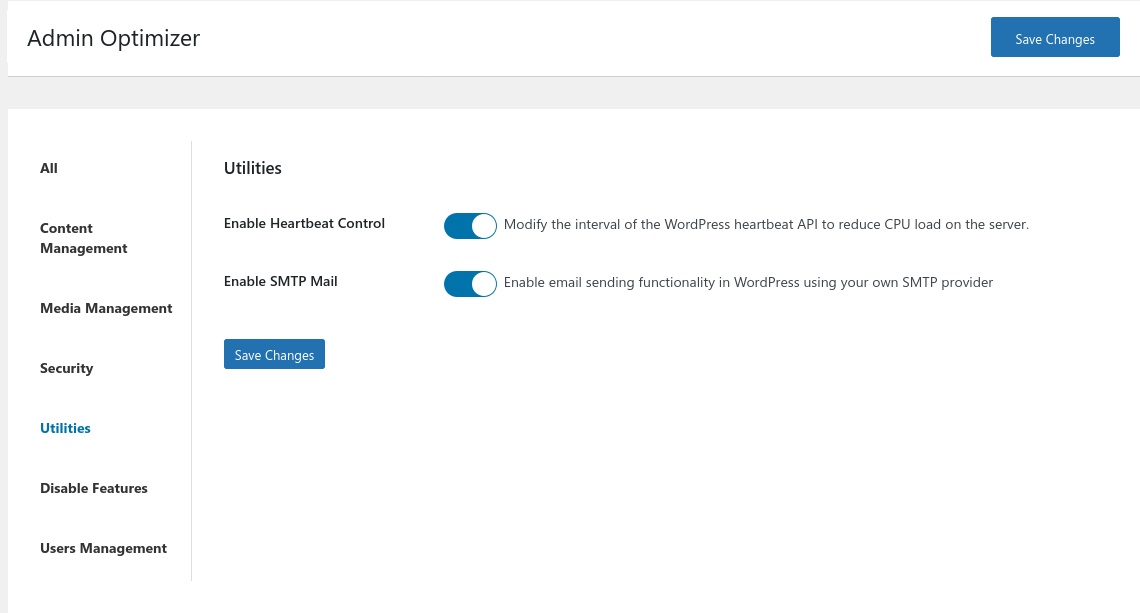Click the Enable SMTP Mail label
The width and height of the screenshot is (1140, 613).
point(281,282)
